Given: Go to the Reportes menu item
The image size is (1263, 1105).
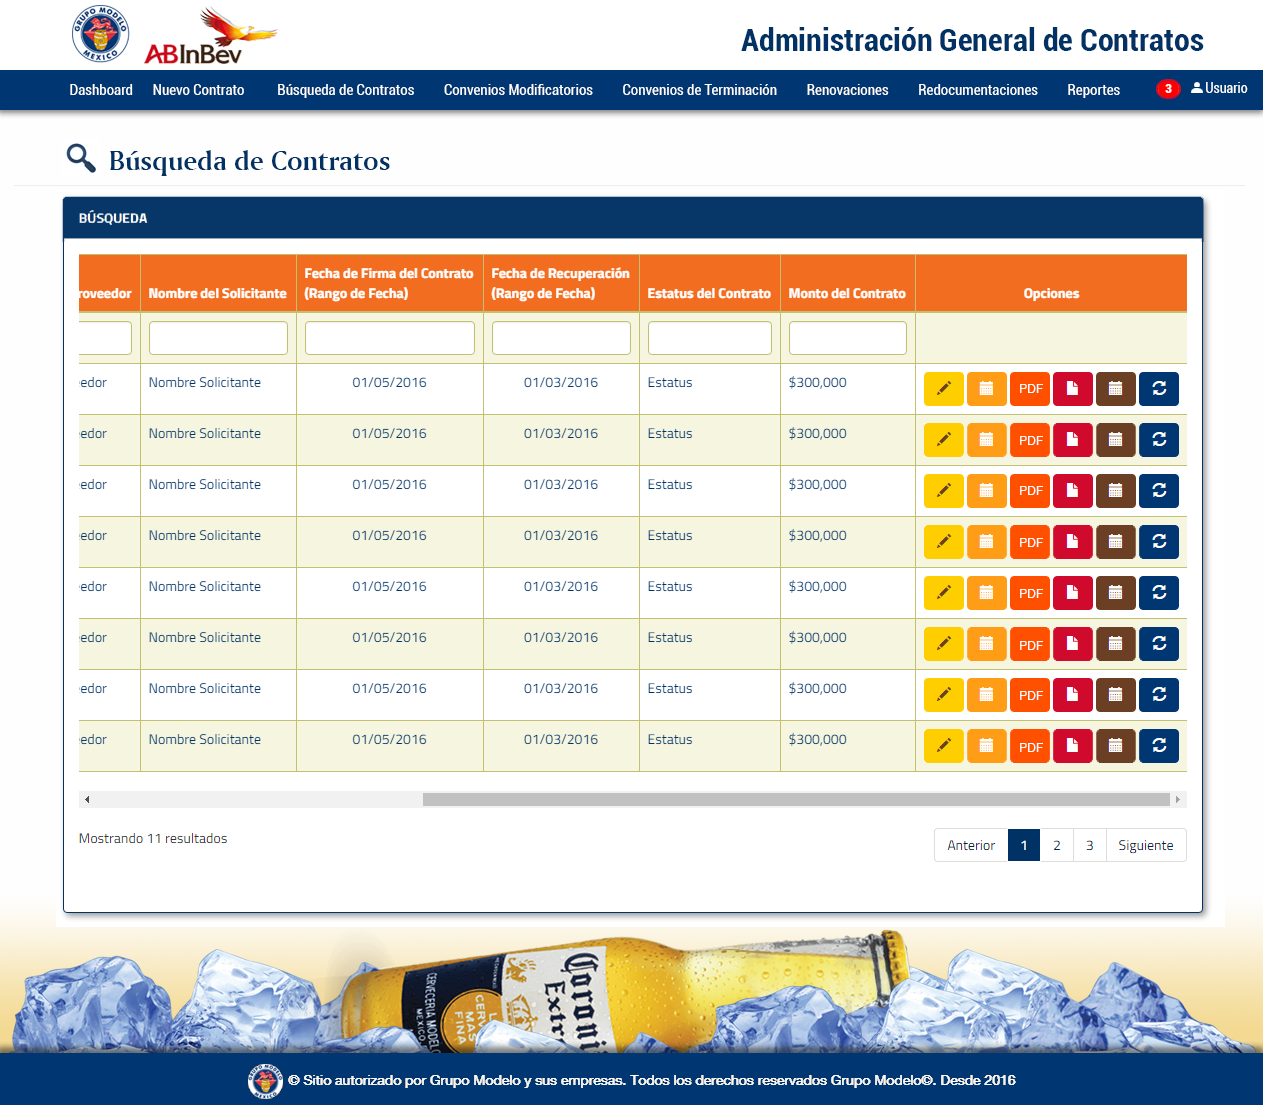Looking at the screenshot, I should (x=1093, y=90).
